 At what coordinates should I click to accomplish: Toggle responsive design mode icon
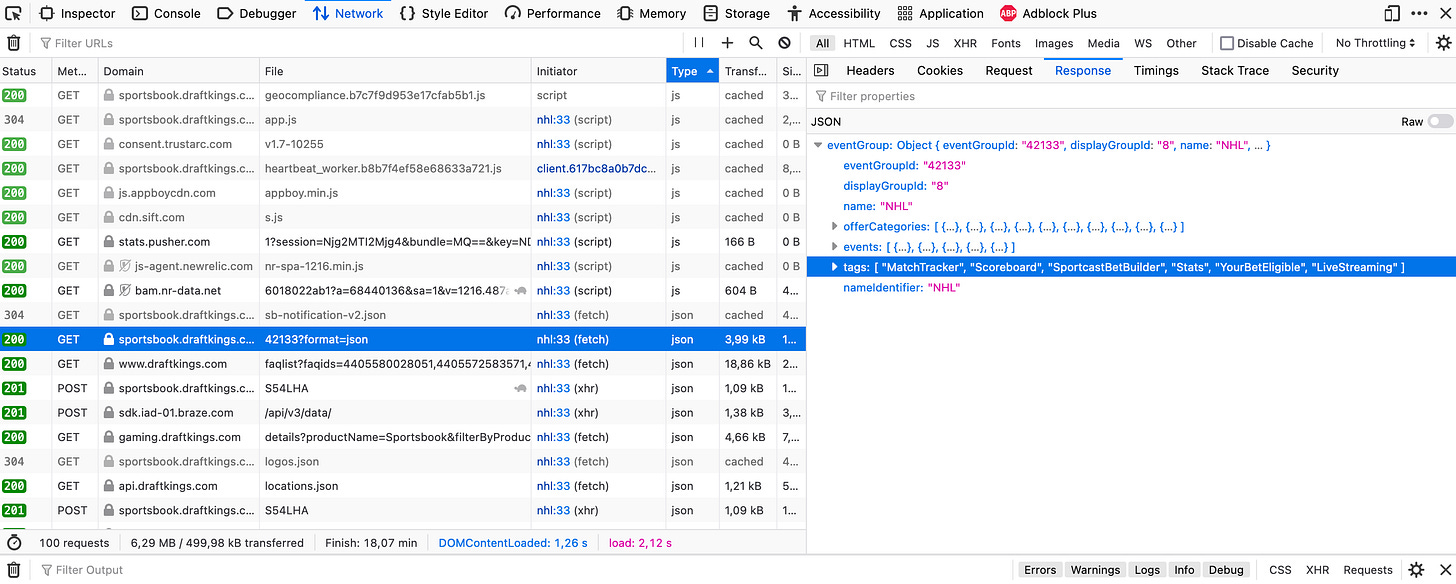pos(1391,13)
